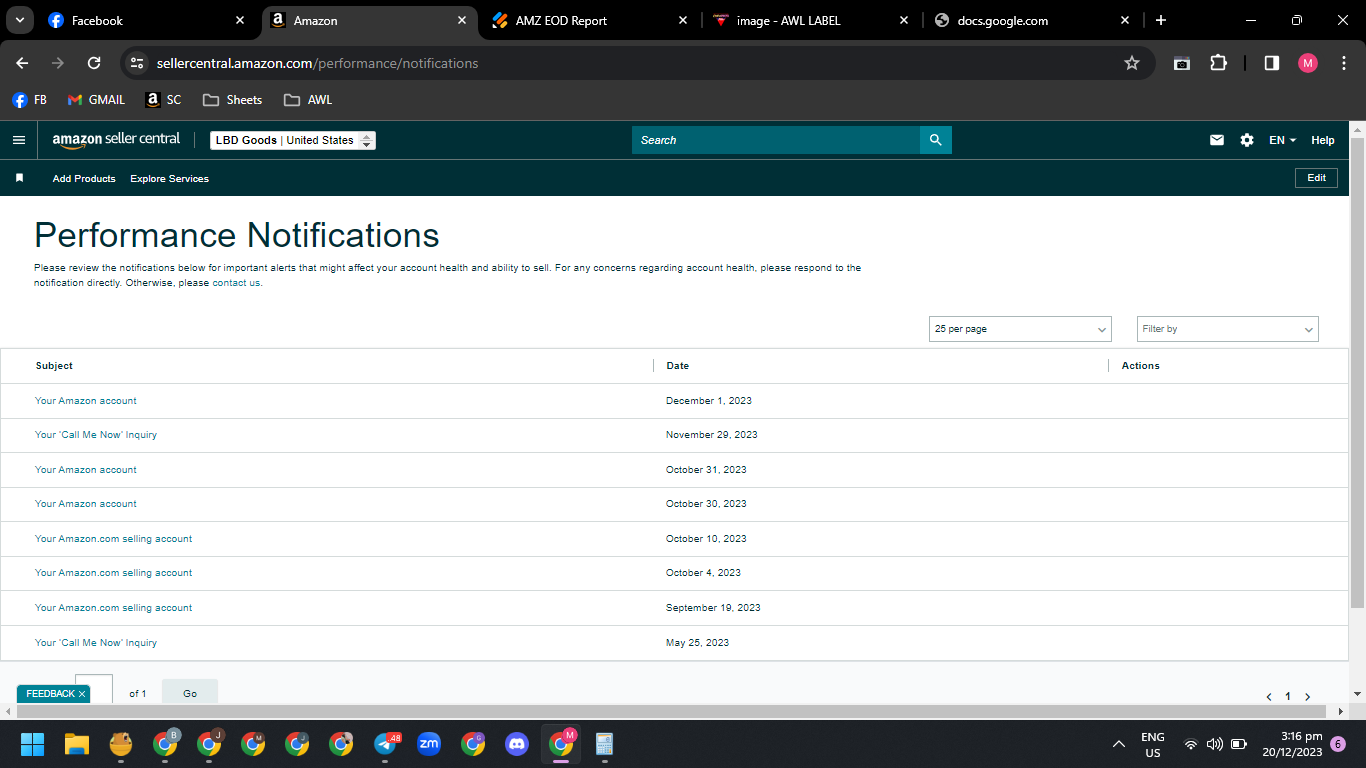Screen dimensions: 1366x768
Task: Close the AMZ EOD Report tab
Action: coord(683,20)
